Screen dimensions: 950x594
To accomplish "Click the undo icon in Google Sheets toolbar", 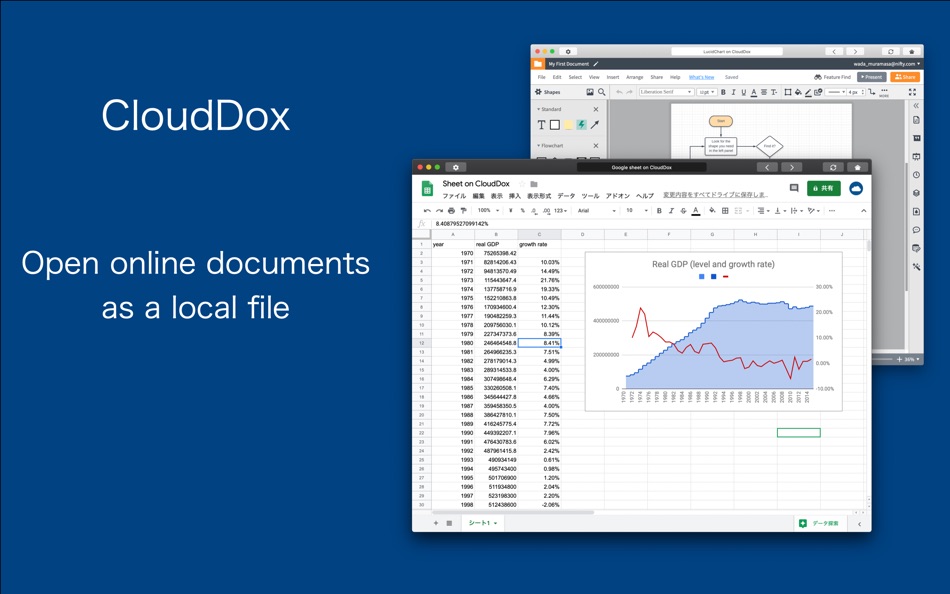I will 427,211.
